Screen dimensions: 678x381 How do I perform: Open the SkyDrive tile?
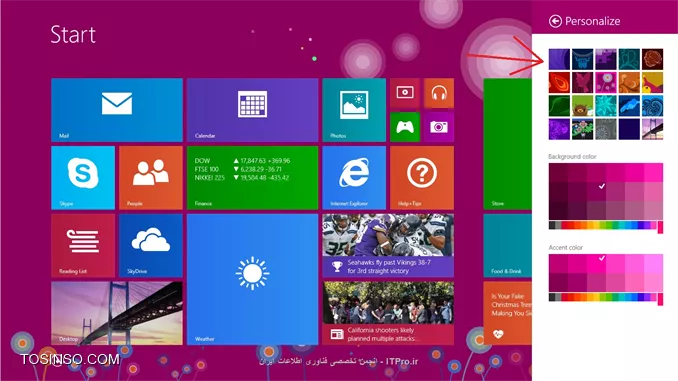(x=150, y=246)
